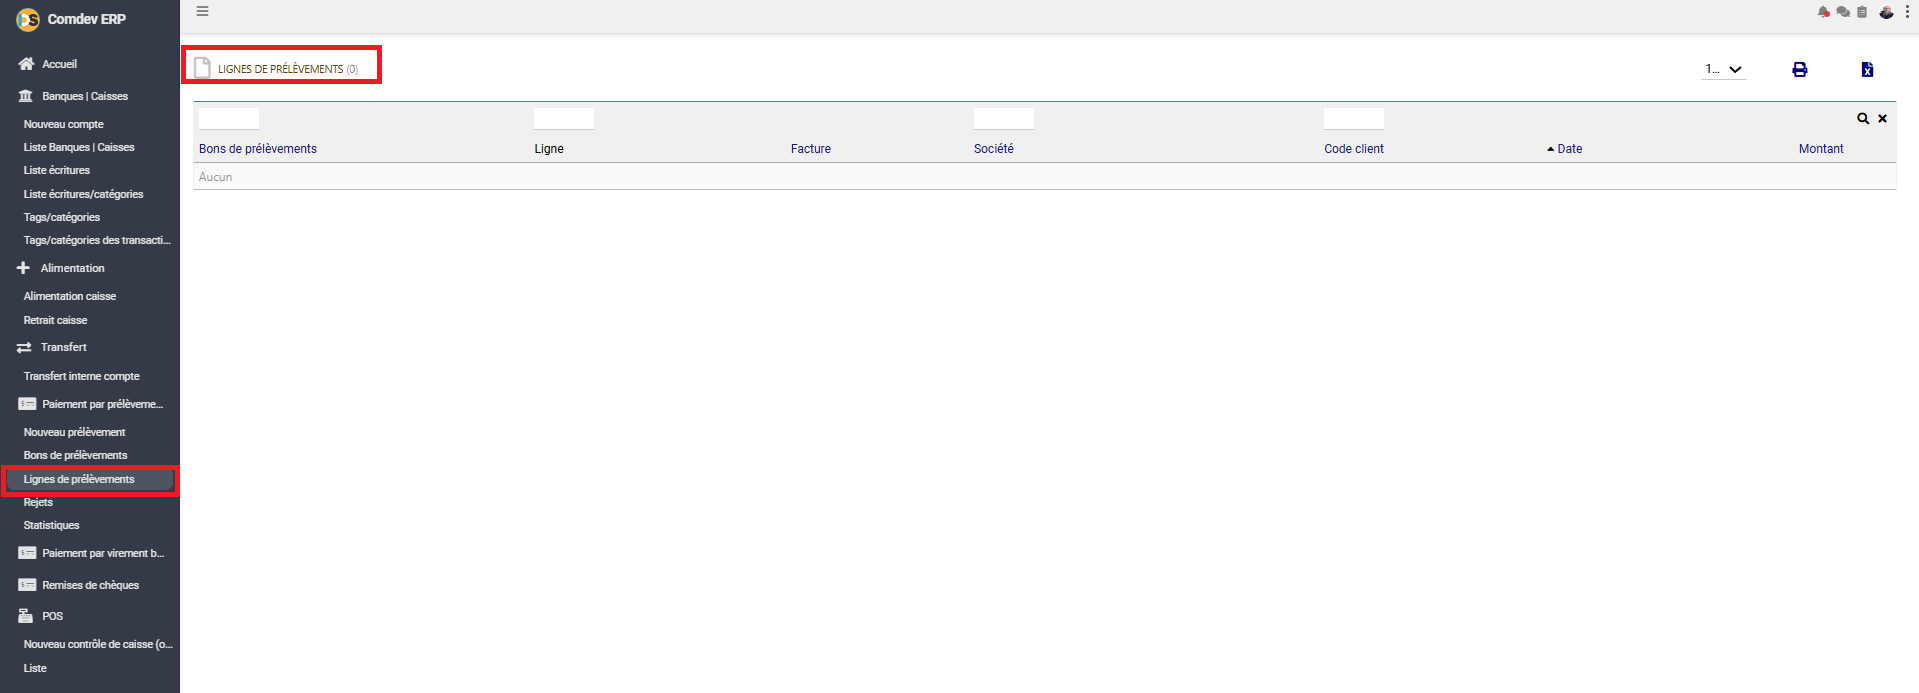Click the Alimentation plus icon

pos(23,268)
